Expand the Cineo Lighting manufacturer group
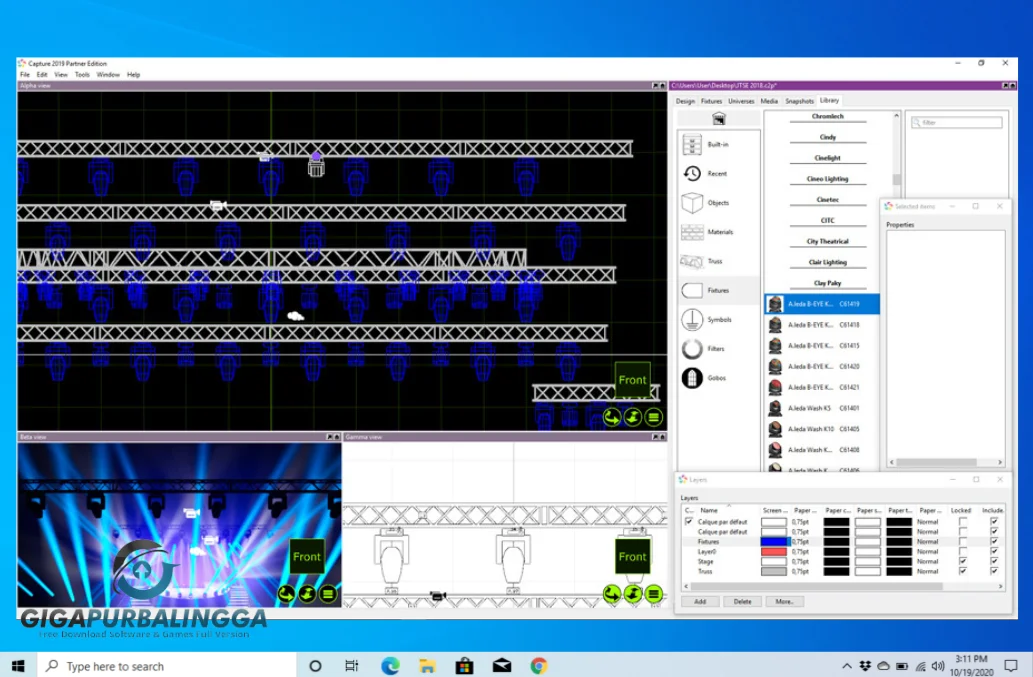 827,179
